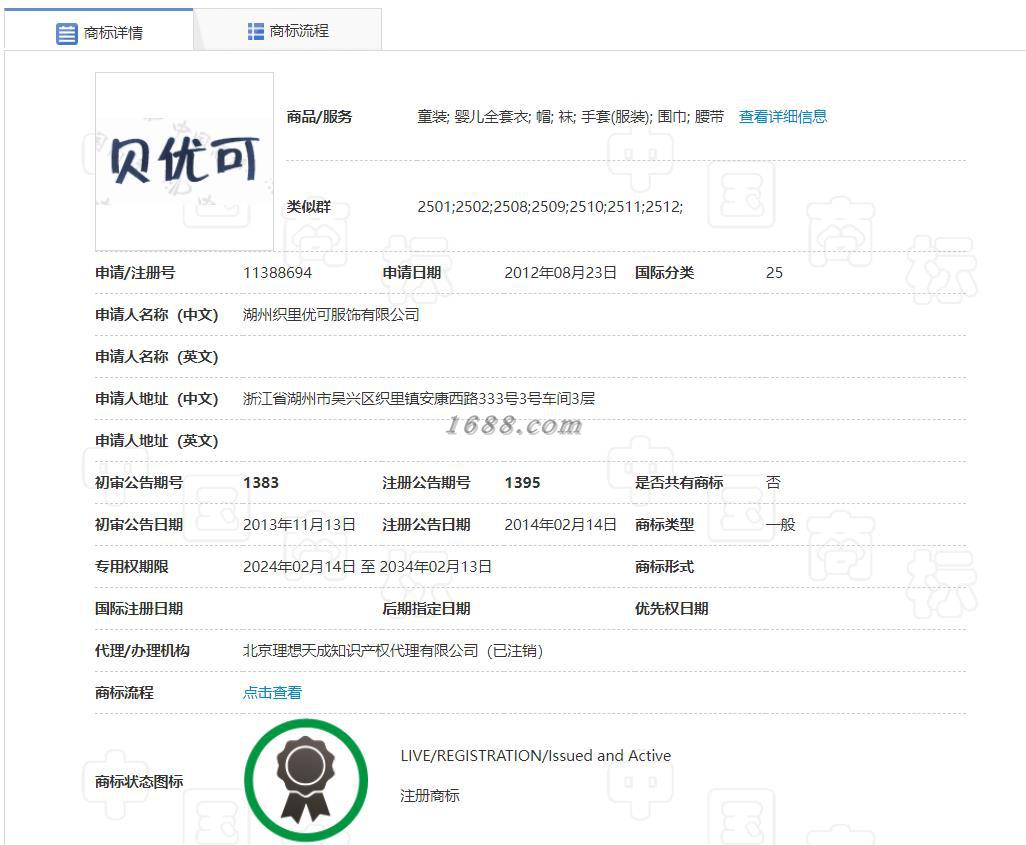Open the 商标流程 tab
Screen dimensions: 1026x845
pyautogui.click(x=288, y=30)
